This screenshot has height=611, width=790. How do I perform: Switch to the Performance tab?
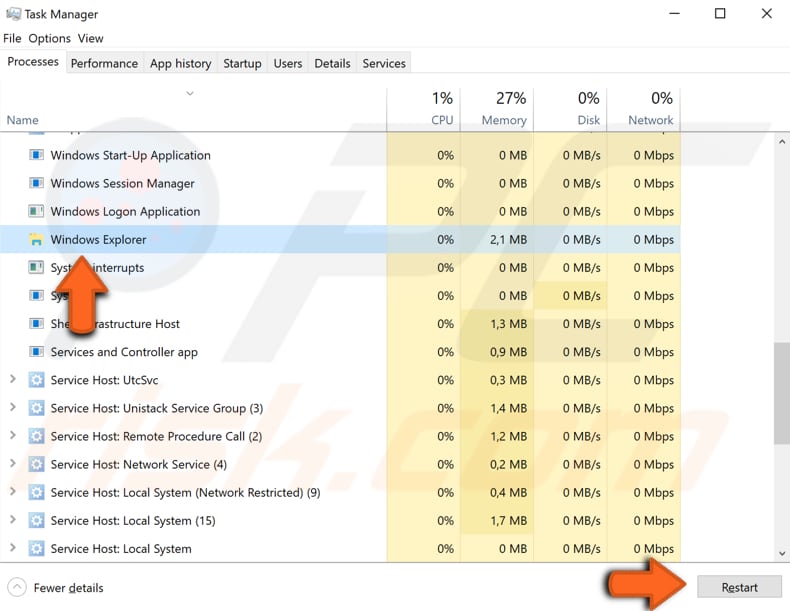coord(104,63)
